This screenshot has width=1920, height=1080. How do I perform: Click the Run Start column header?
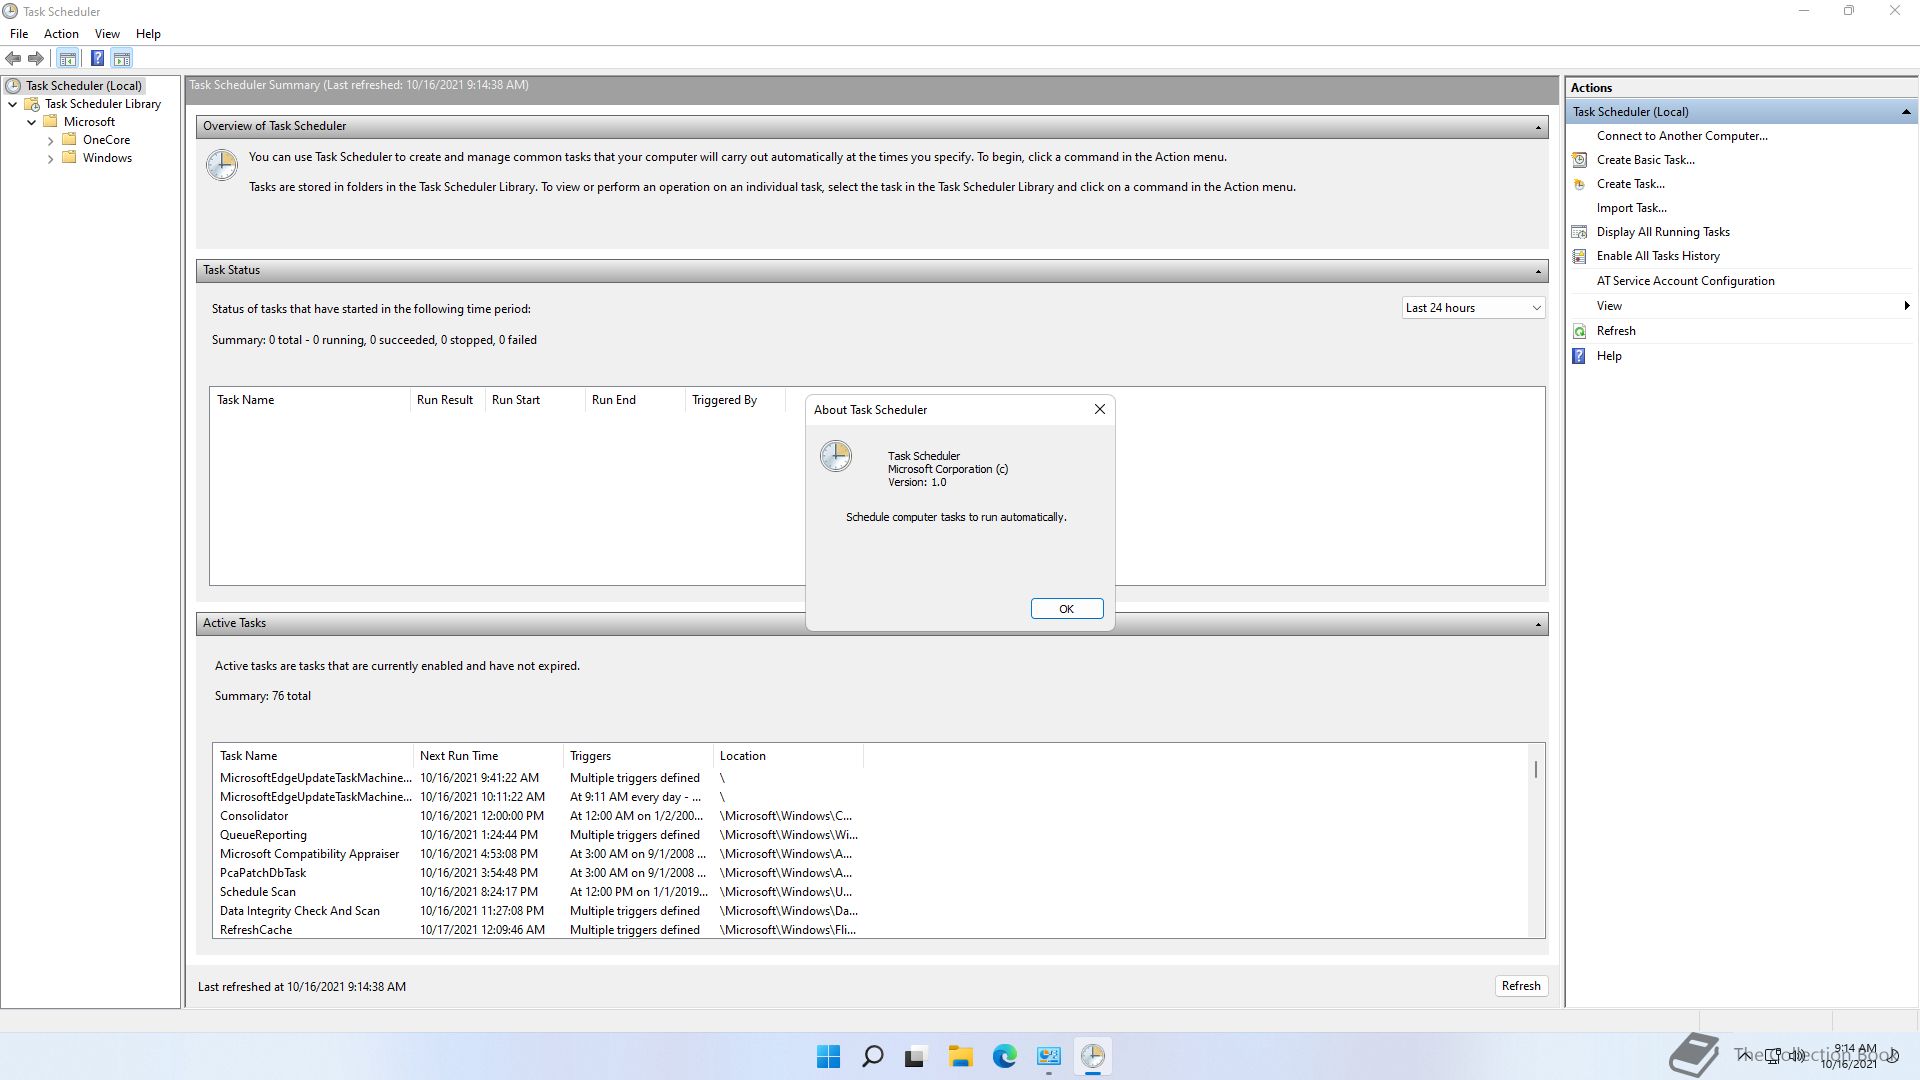pyautogui.click(x=535, y=400)
